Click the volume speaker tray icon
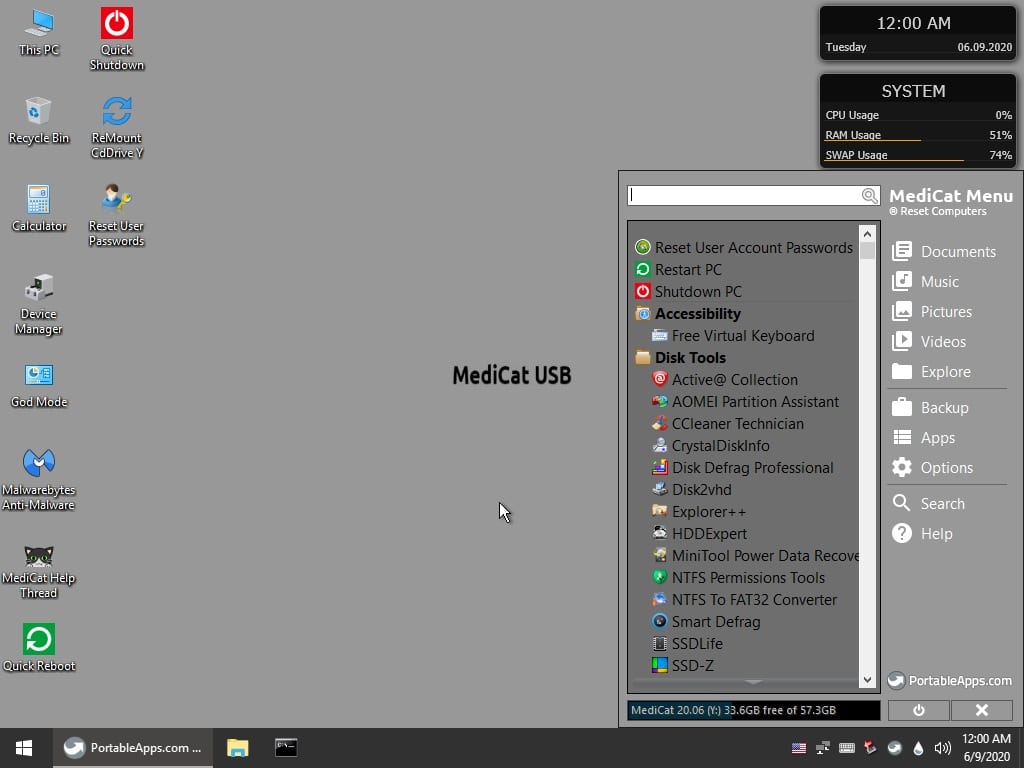This screenshot has height=768, width=1024. 942,748
